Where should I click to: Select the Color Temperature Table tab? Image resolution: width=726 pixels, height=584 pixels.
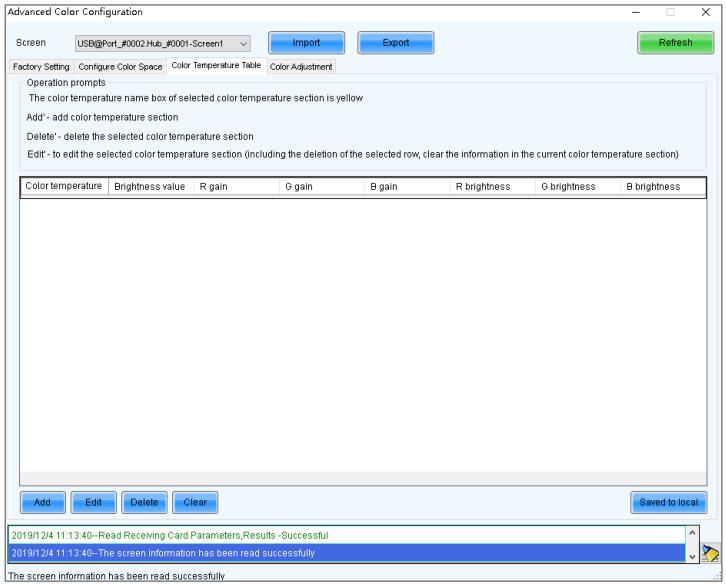coord(216,65)
